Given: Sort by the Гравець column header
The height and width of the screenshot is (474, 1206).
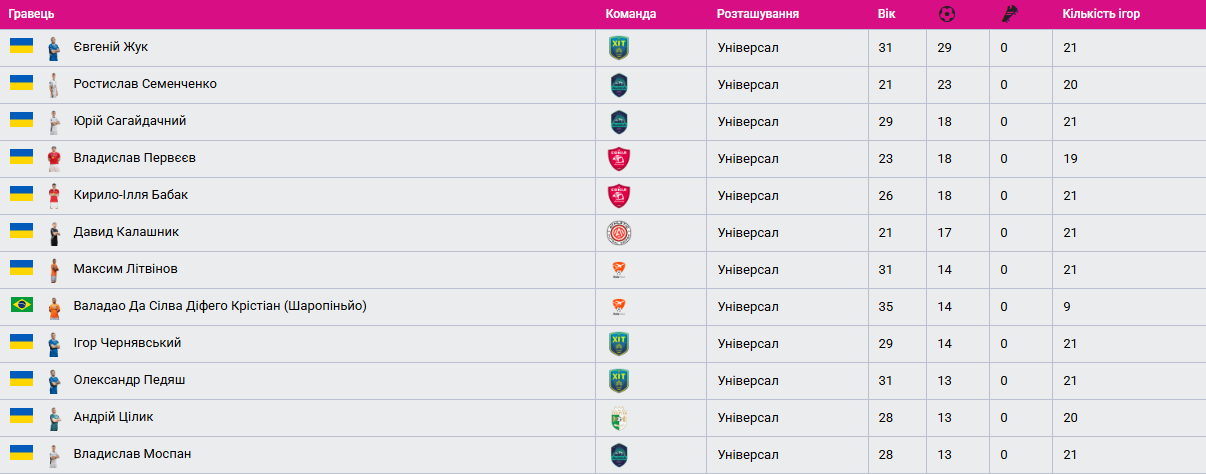Looking at the screenshot, I should 31,14.
